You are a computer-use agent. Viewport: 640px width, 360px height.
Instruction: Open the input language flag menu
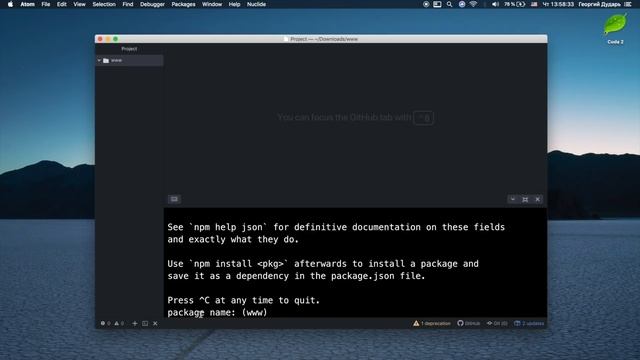pos(534,4)
